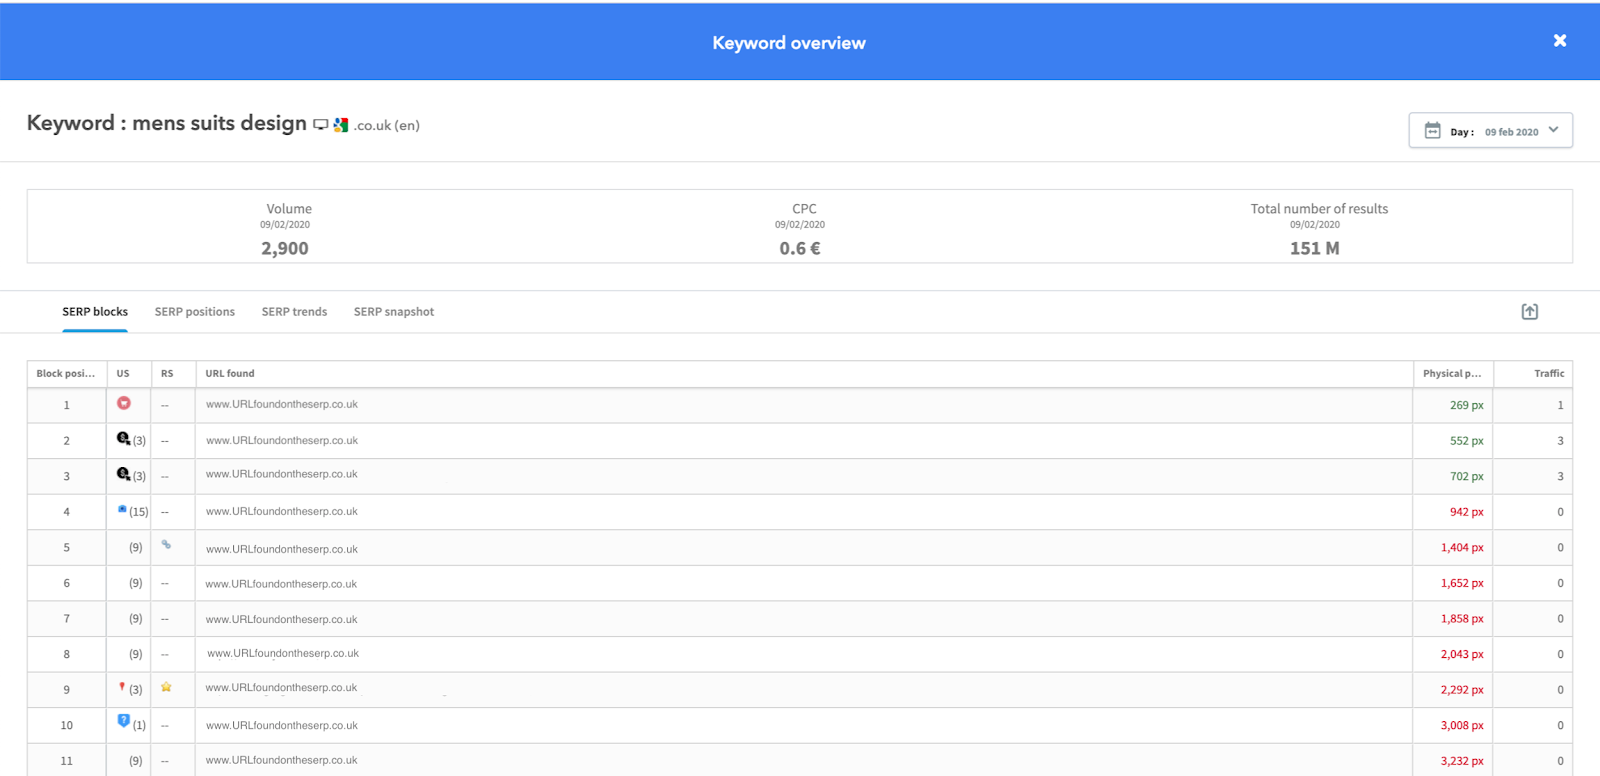The image size is (1600, 776).
Task: Open the SERP snapshot tab
Action: tap(394, 312)
